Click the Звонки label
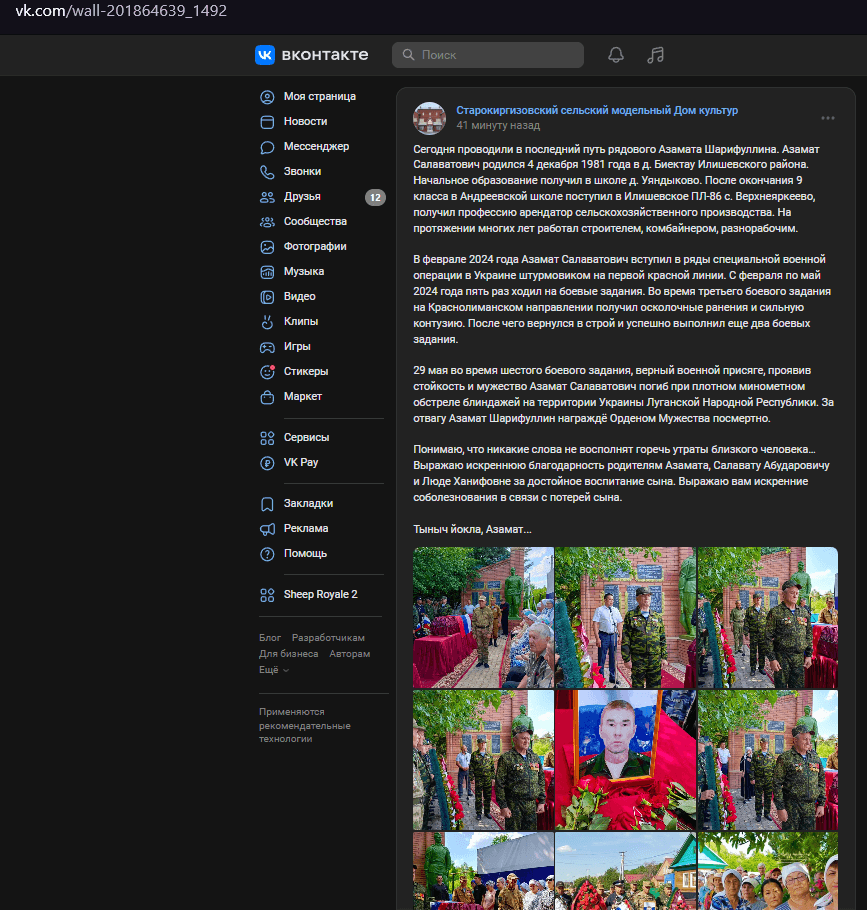This screenshot has height=910, width=867. [x=302, y=171]
